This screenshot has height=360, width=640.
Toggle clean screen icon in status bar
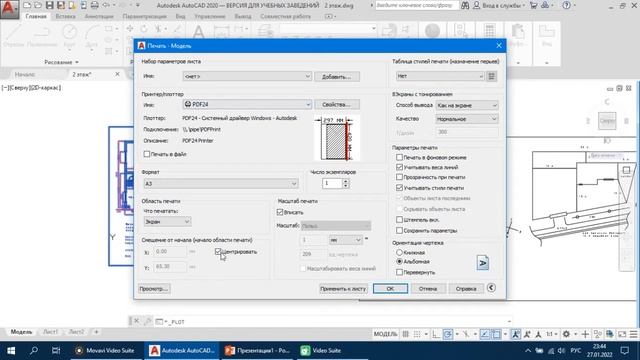(622, 334)
